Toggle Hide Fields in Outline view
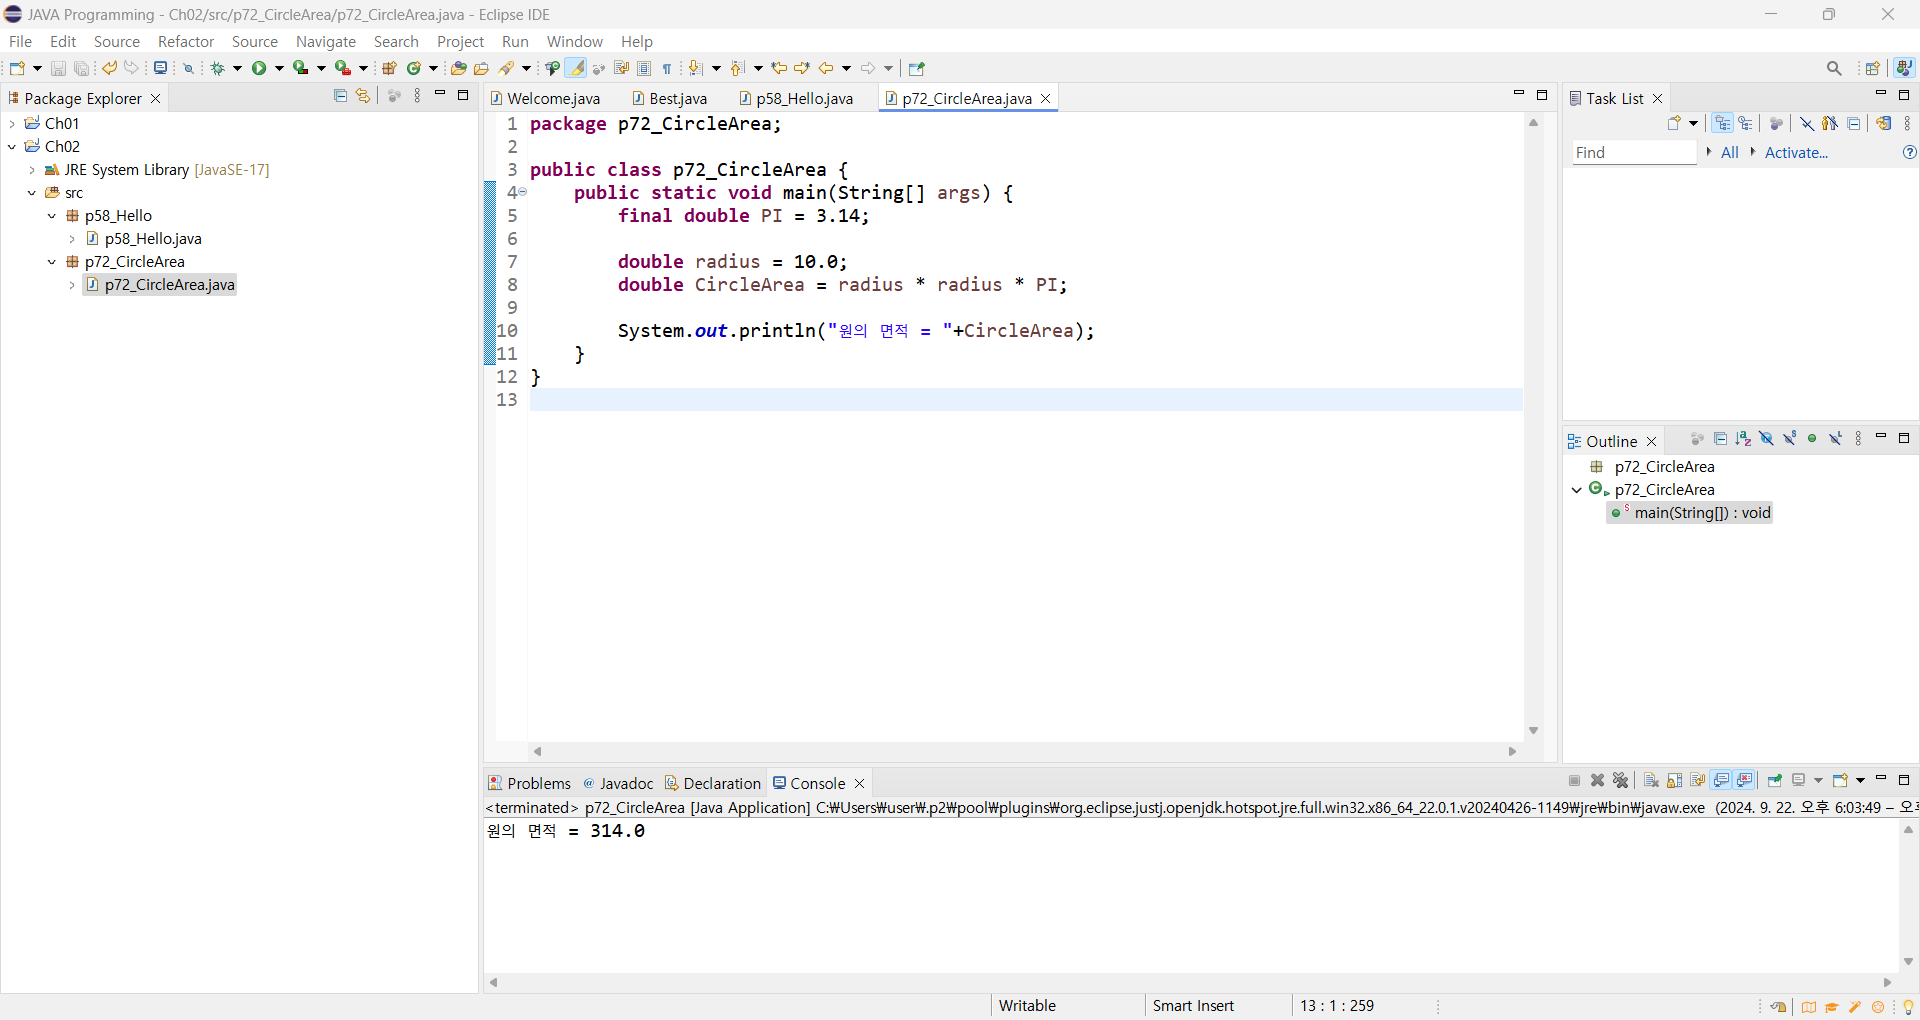Screen dimensions: 1920x1020 point(1766,439)
